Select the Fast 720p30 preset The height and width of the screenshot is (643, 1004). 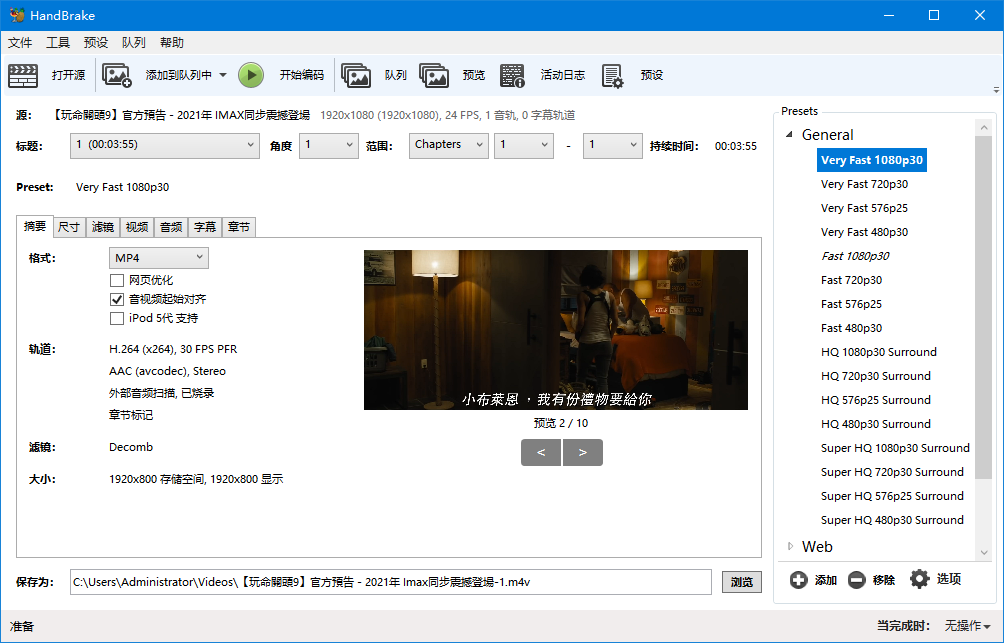tap(851, 280)
